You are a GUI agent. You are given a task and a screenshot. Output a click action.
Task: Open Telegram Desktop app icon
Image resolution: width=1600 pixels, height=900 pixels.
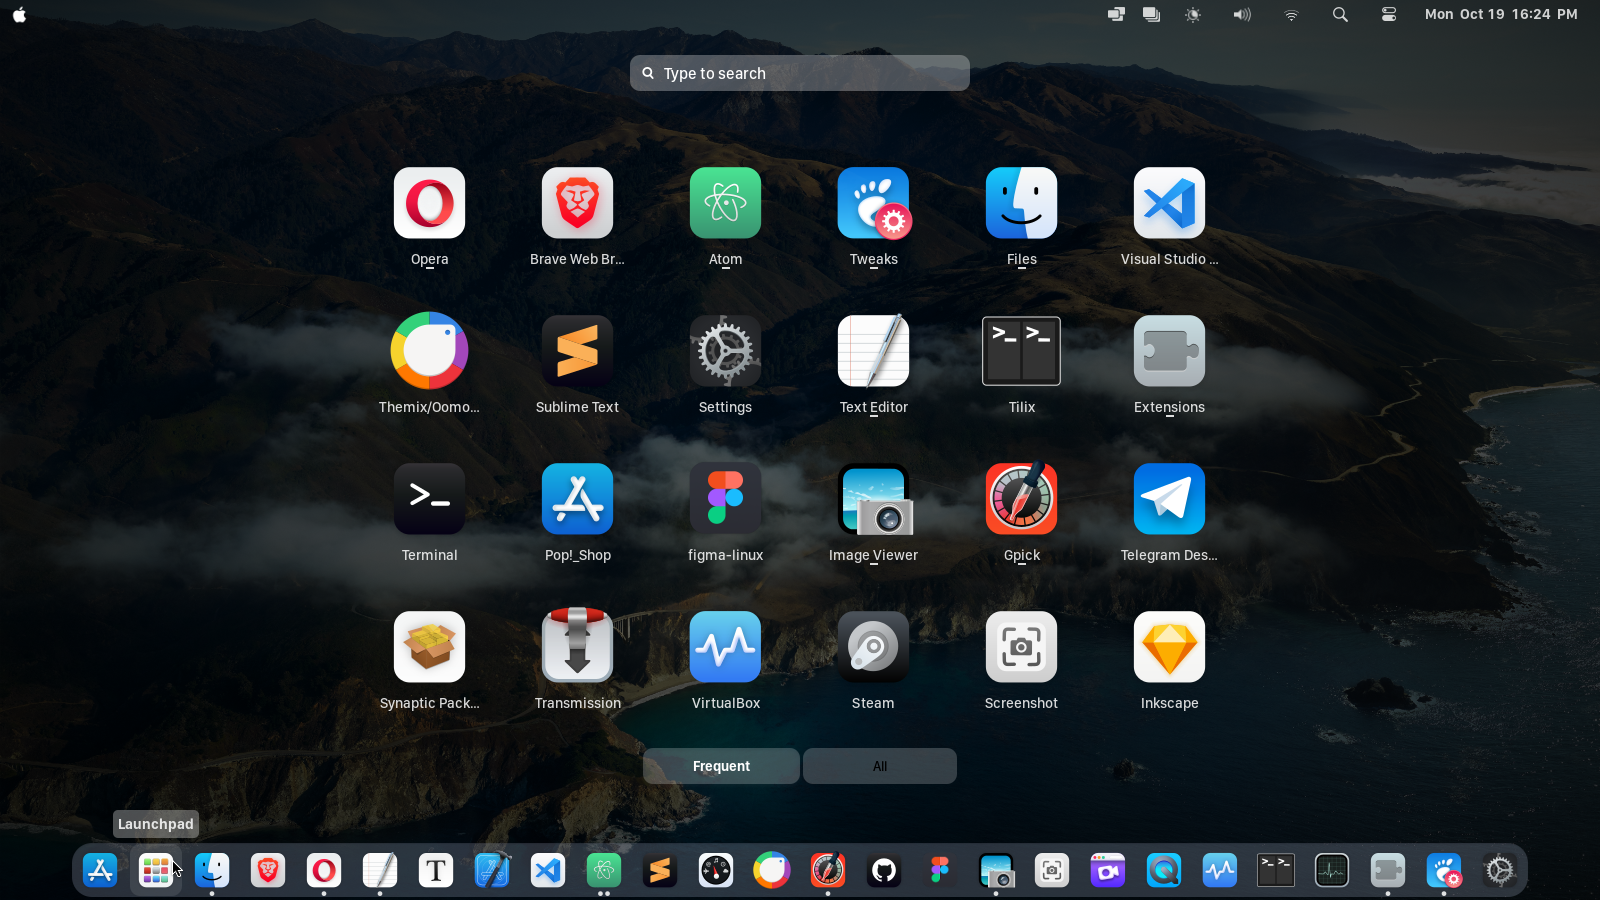point(1169,499)
